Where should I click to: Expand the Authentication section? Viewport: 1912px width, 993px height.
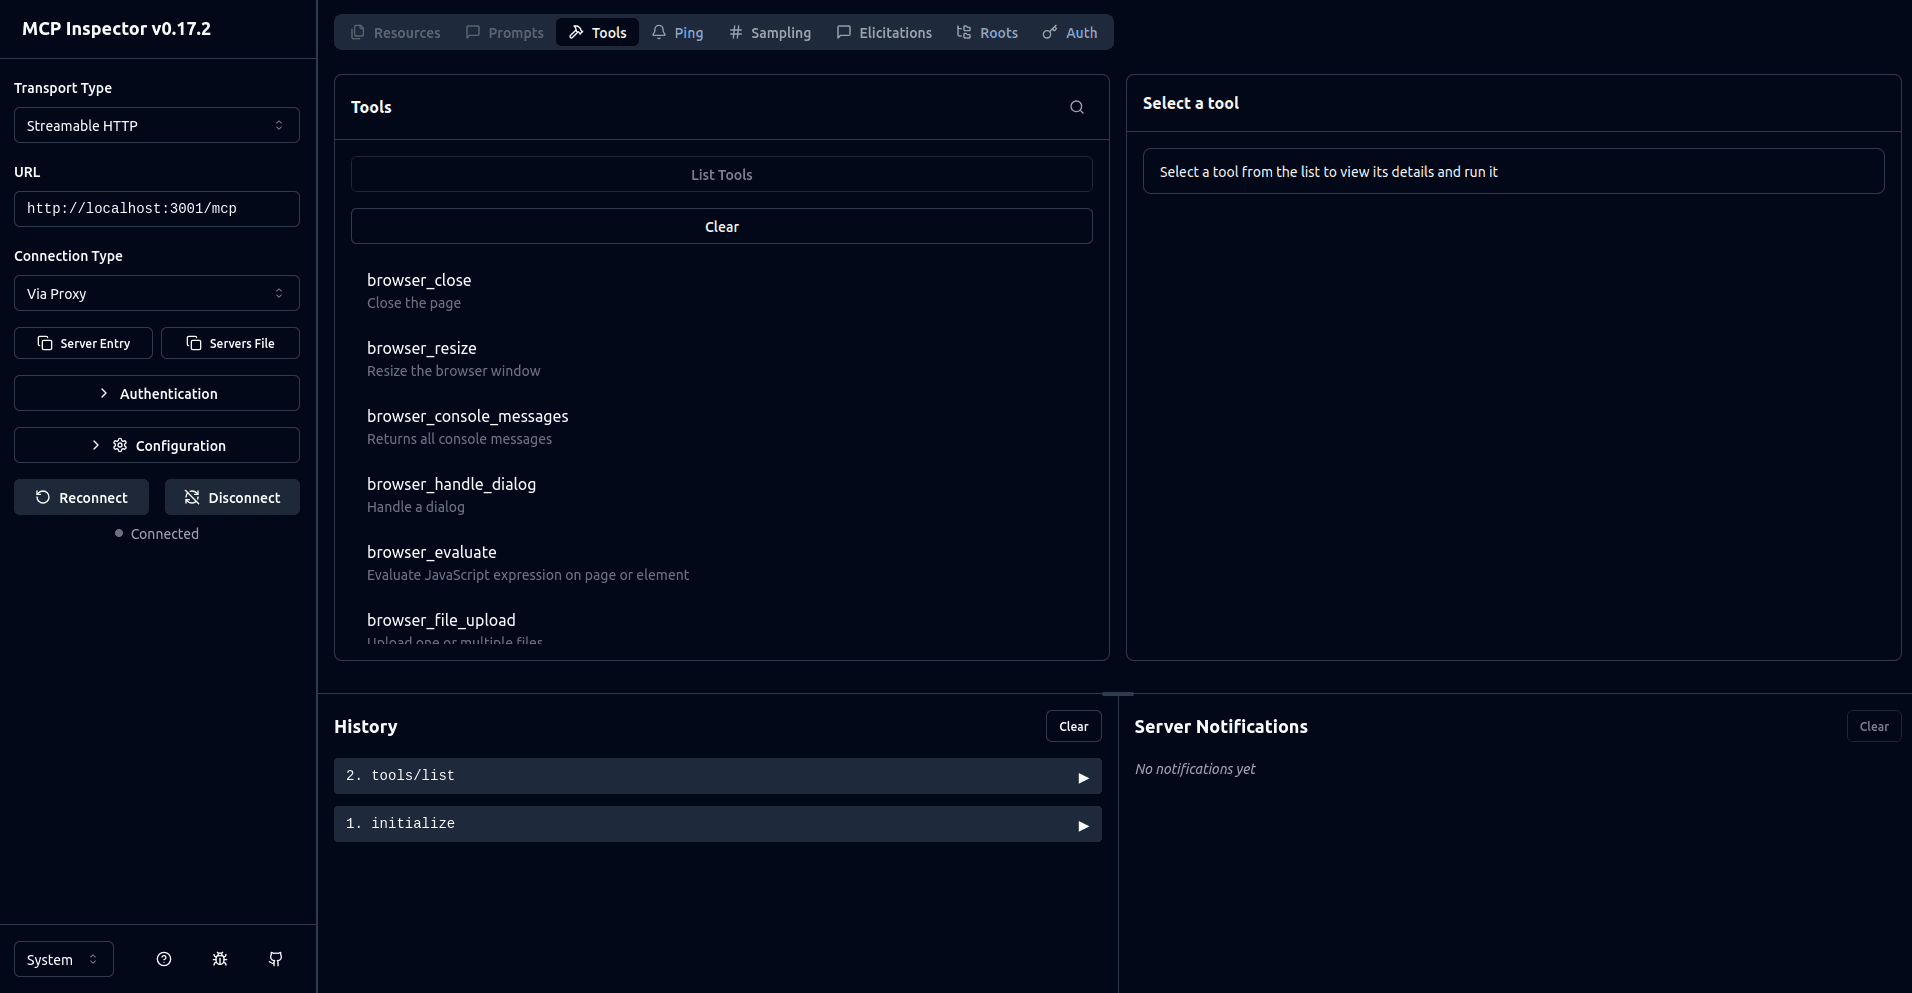pos(156,393)
